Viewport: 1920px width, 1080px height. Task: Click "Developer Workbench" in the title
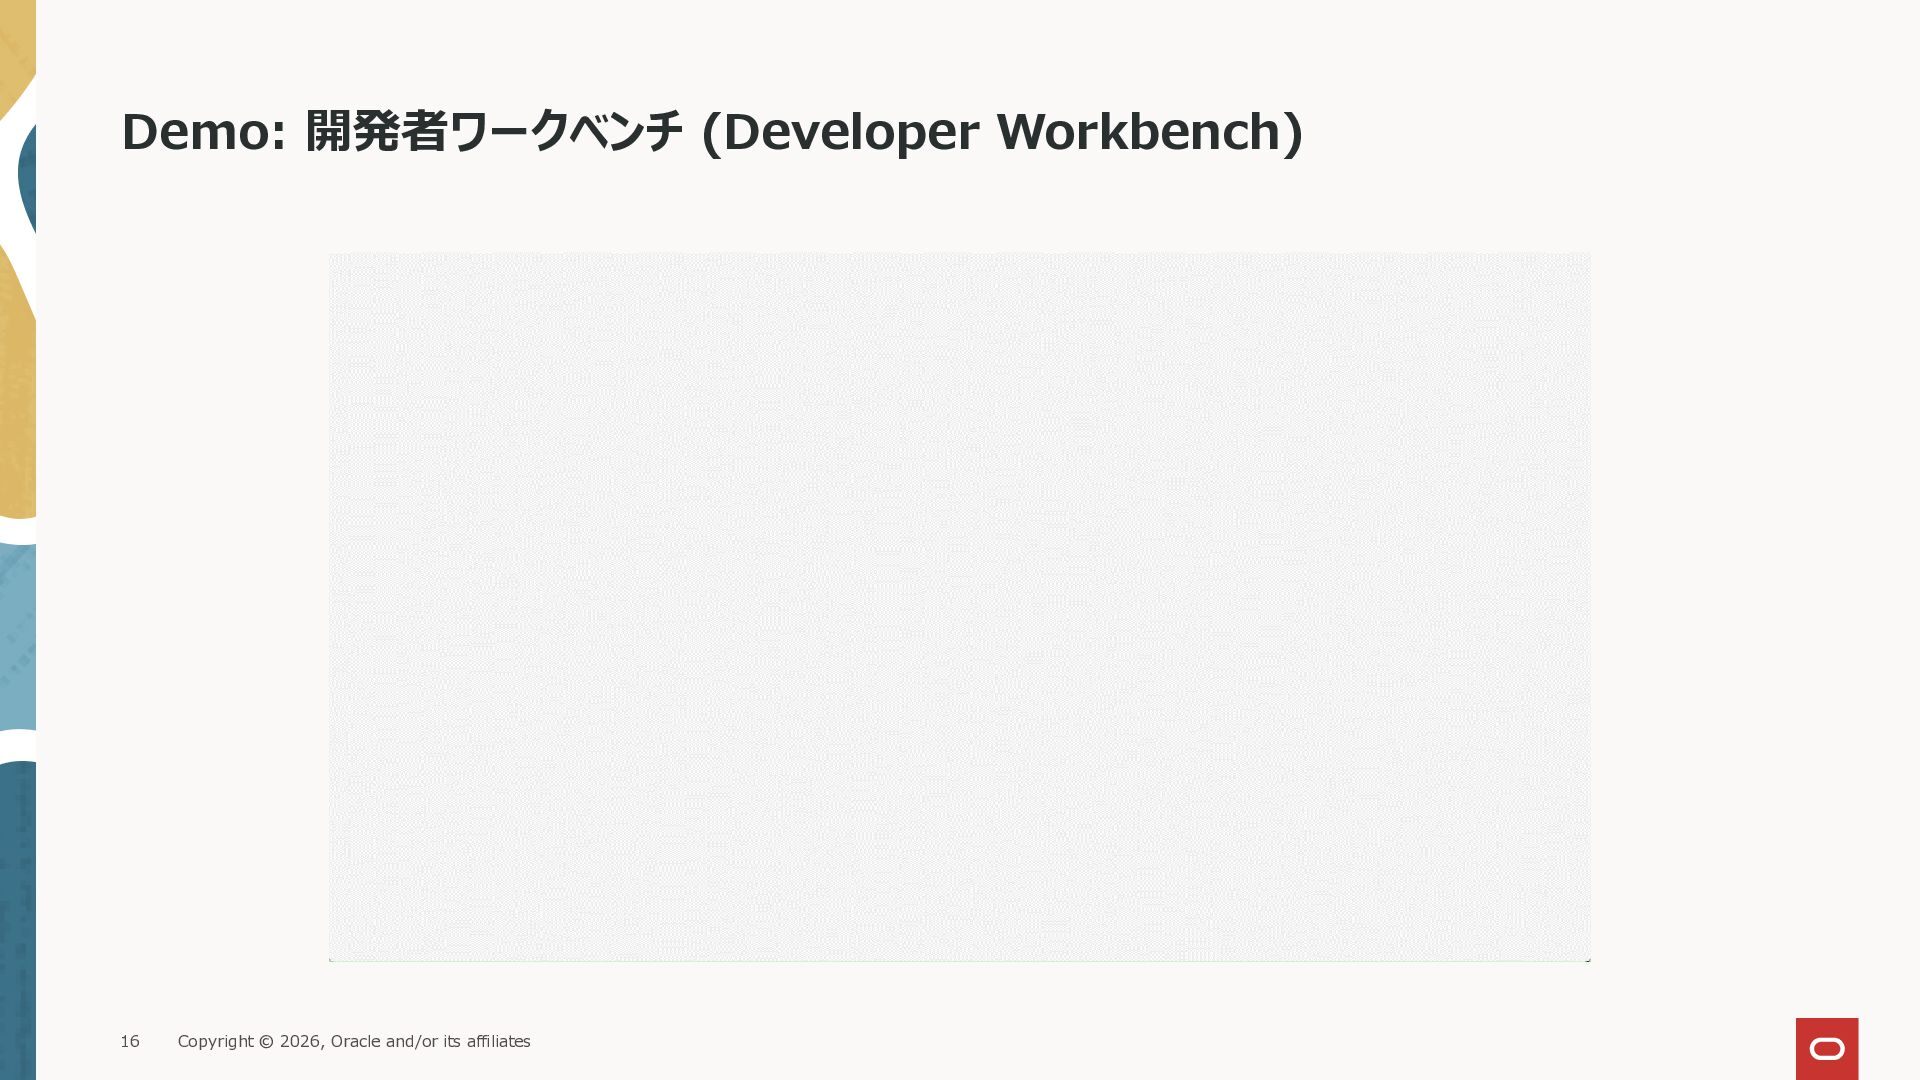click(1001, 132)
